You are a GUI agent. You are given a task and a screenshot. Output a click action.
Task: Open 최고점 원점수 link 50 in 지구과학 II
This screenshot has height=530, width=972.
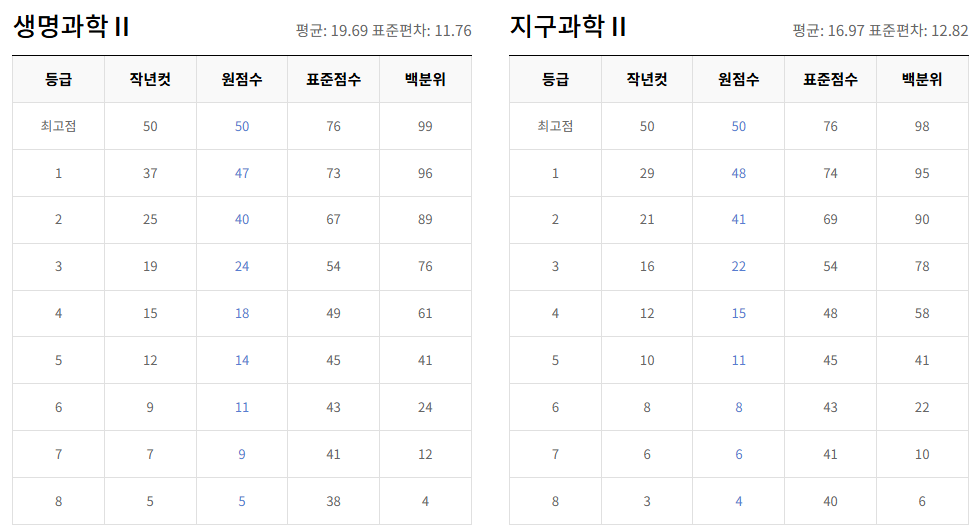739,126
